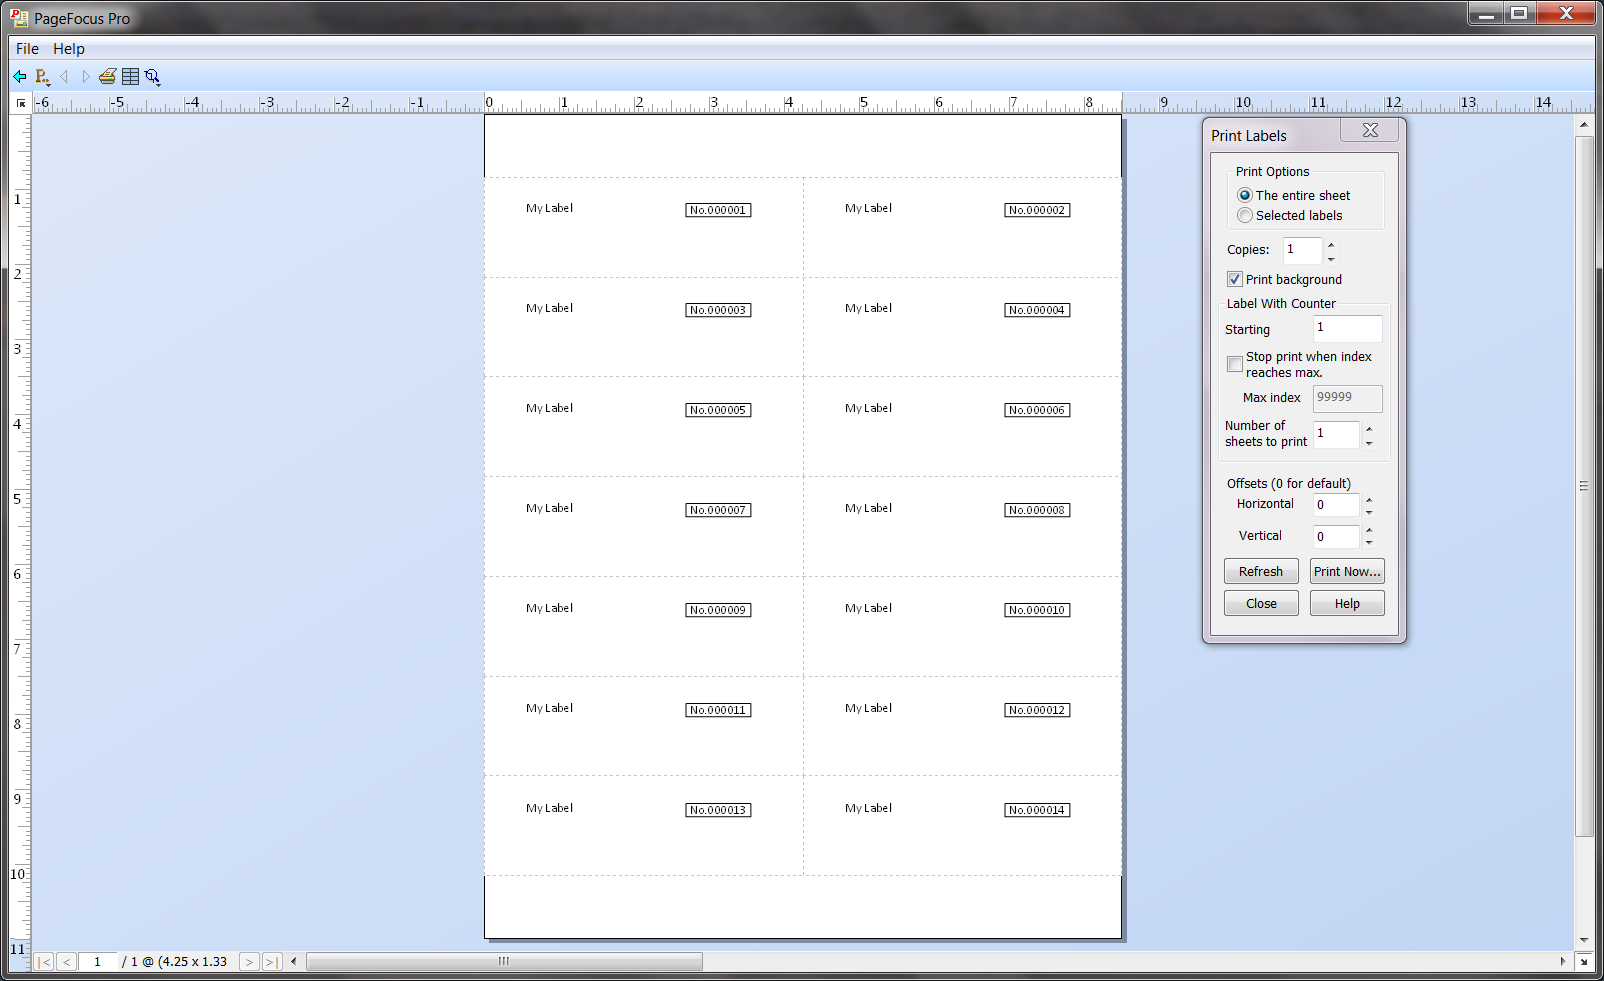
Task: Decrease Number of sheets to print
Action: [x=1369, y=442]
